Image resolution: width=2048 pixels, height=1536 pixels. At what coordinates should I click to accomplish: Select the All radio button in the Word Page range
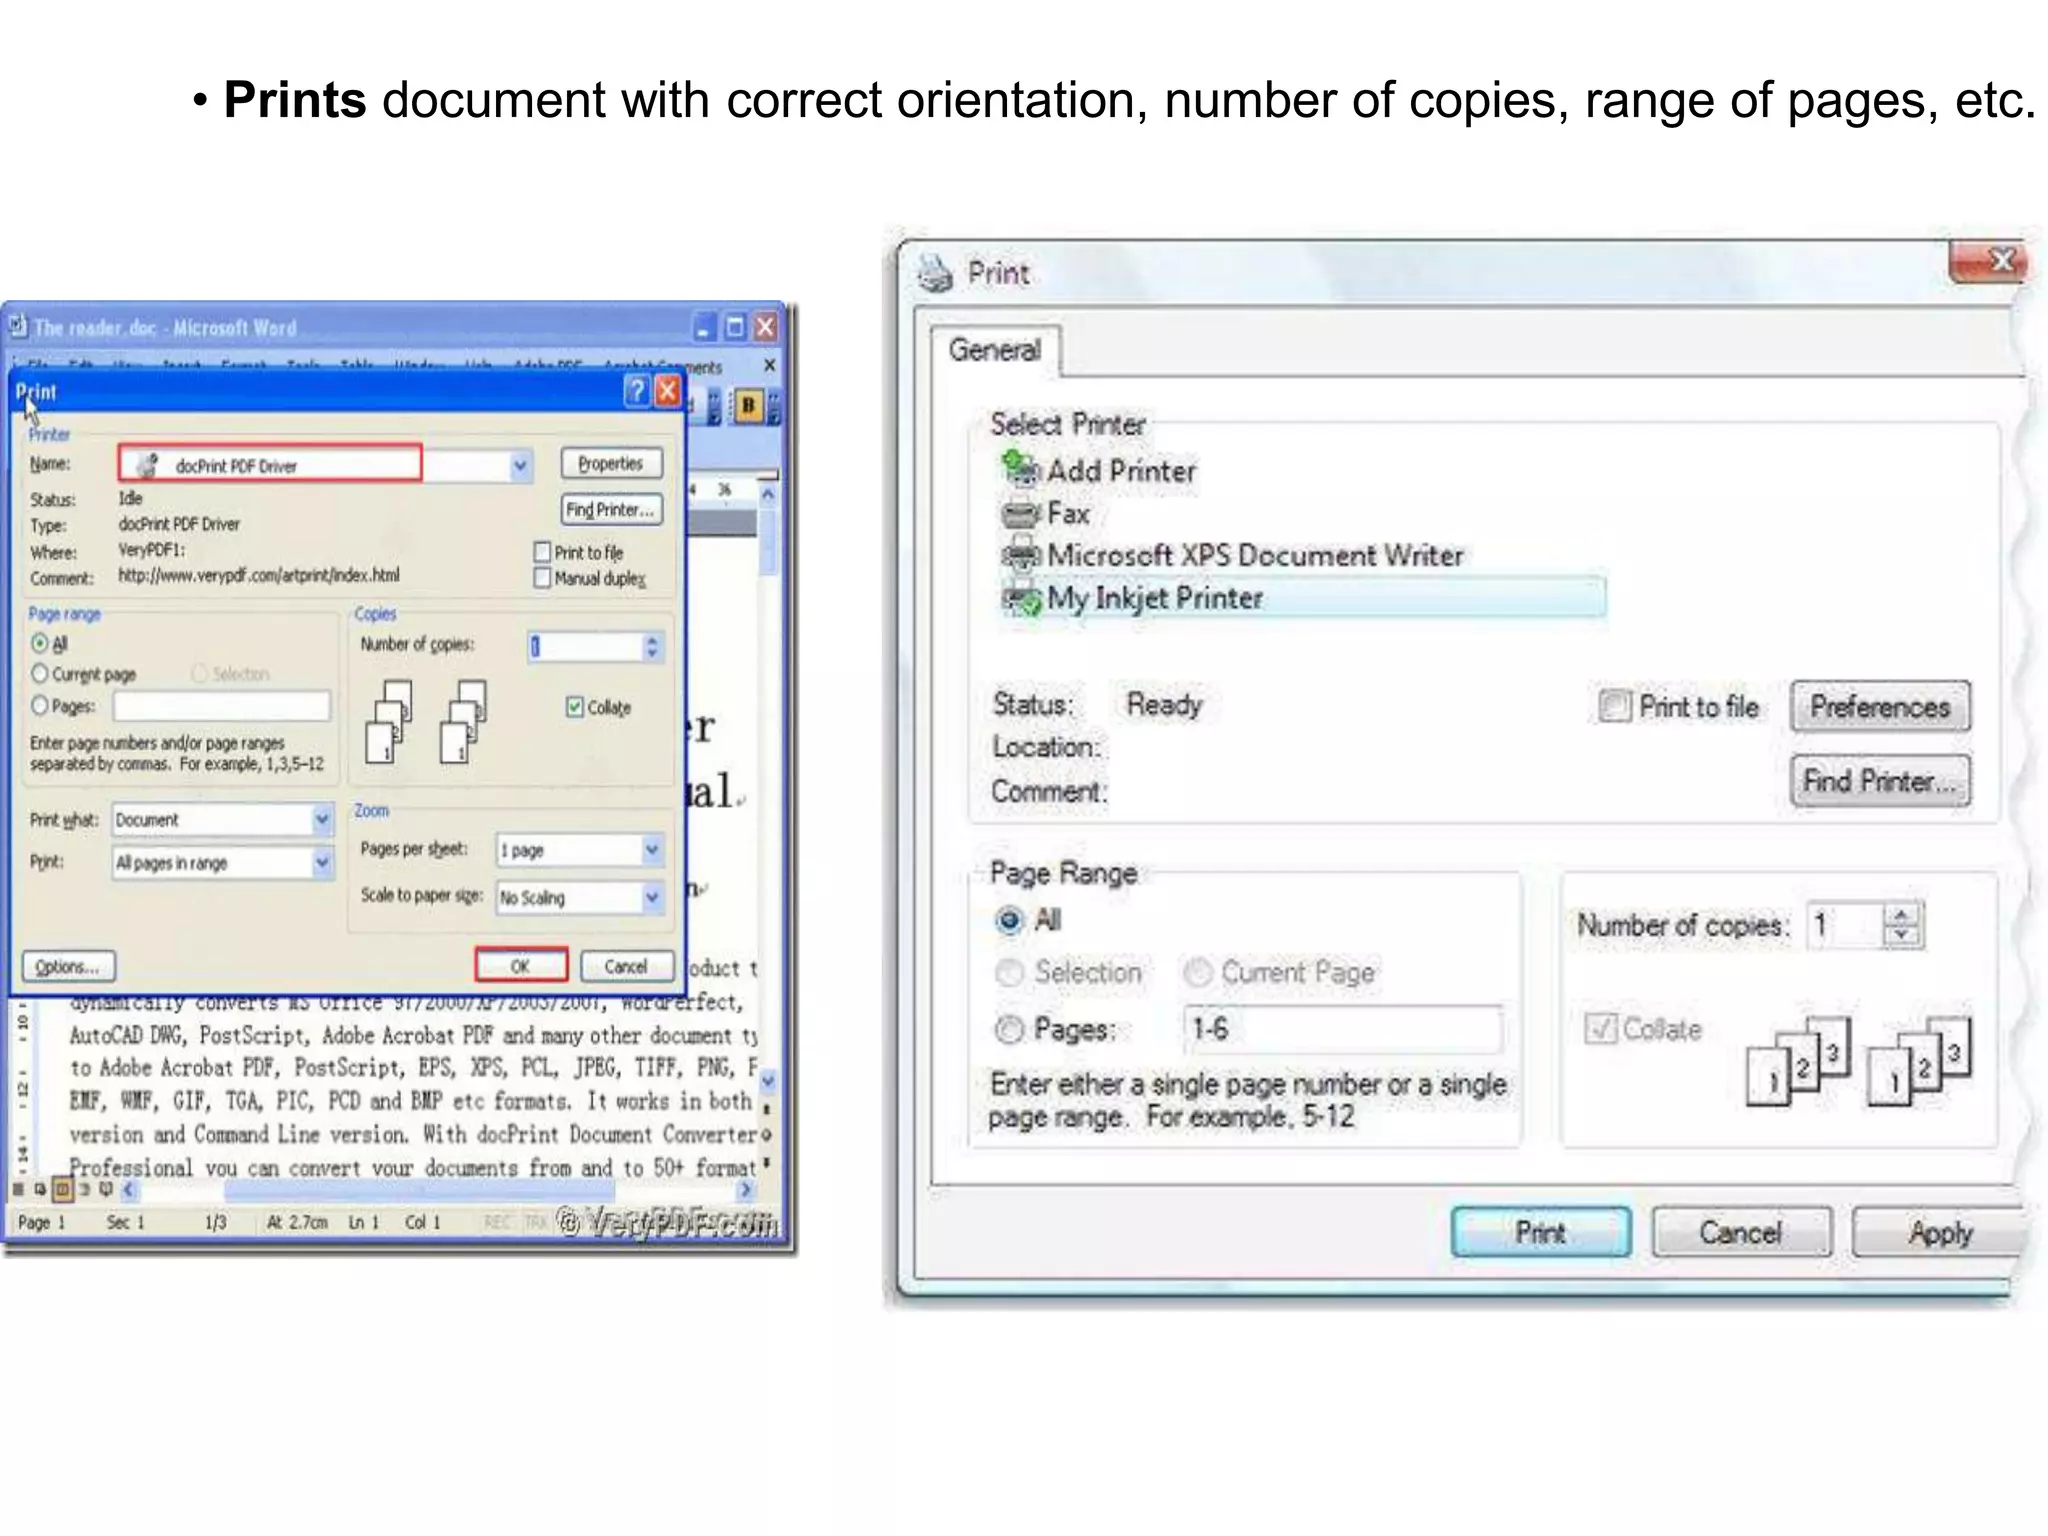pos(40,643)
